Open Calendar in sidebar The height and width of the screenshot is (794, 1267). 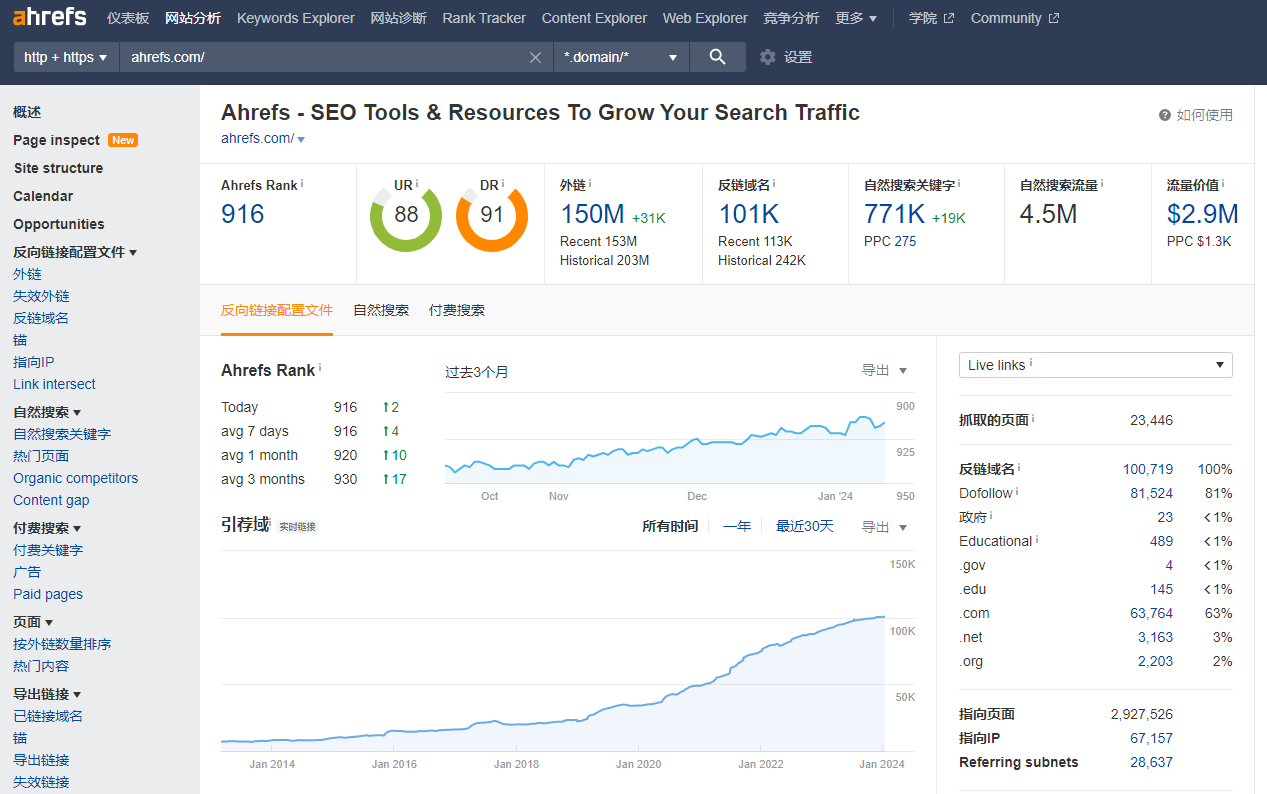43,196
